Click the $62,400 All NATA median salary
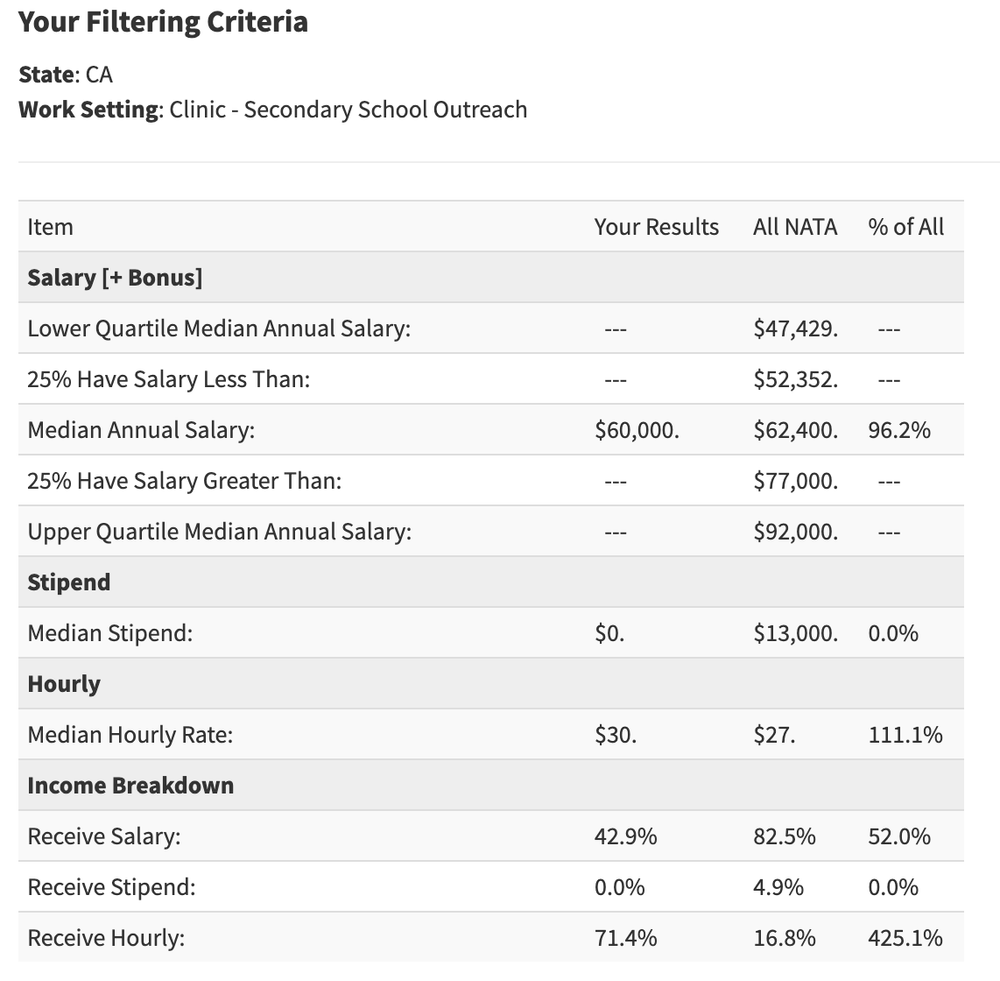Image resolution: width=1000 pixels, height=981 pixels. [x=796, y=430]
